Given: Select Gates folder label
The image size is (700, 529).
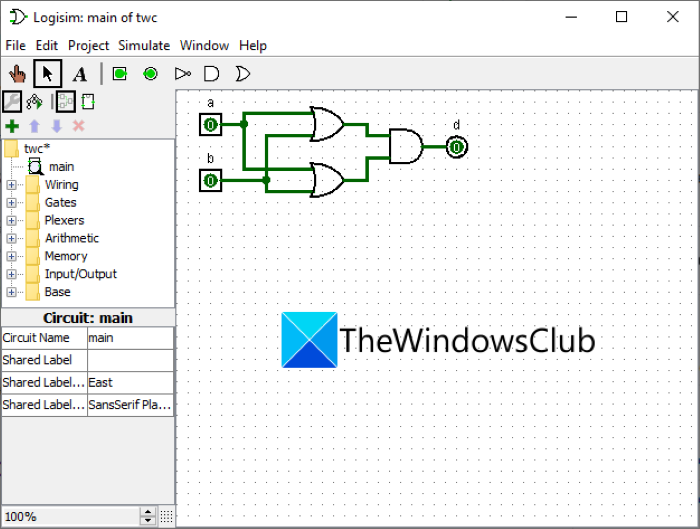Looking at the screenshot, I should coord(61,203).
